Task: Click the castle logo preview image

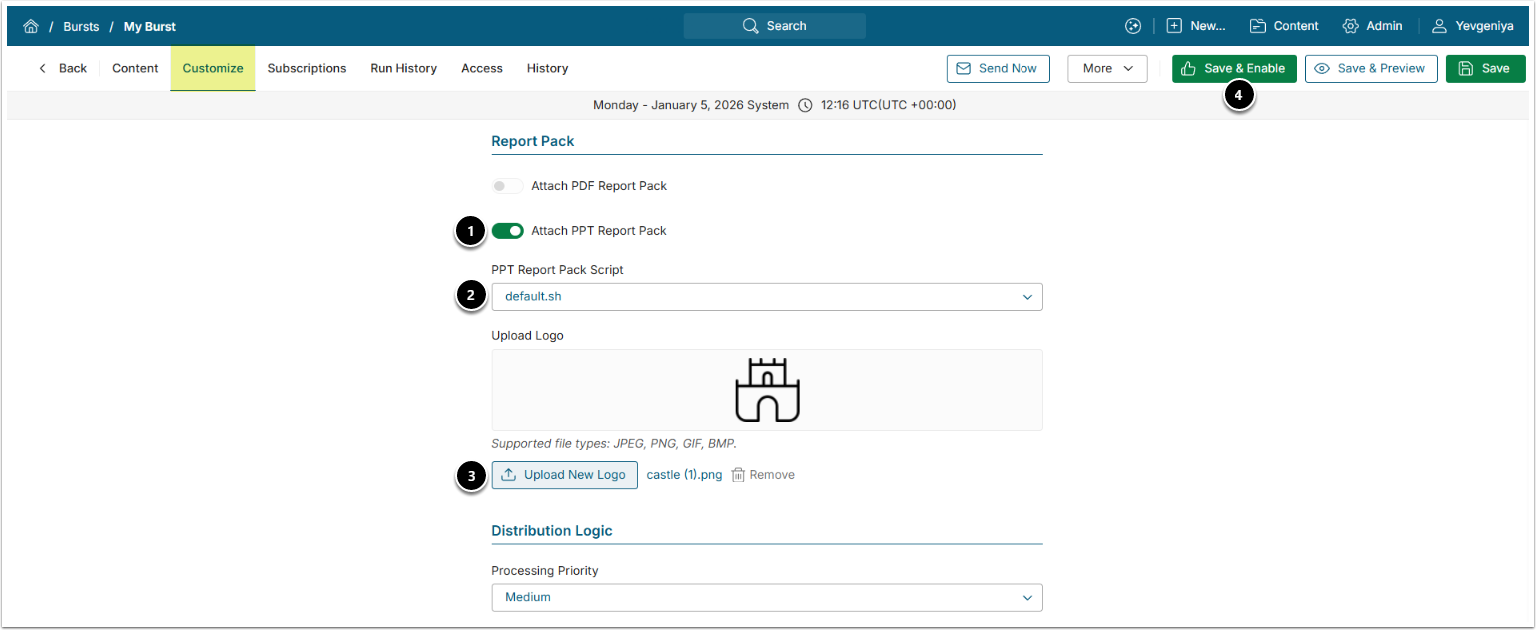Action: tap(767, 389)
